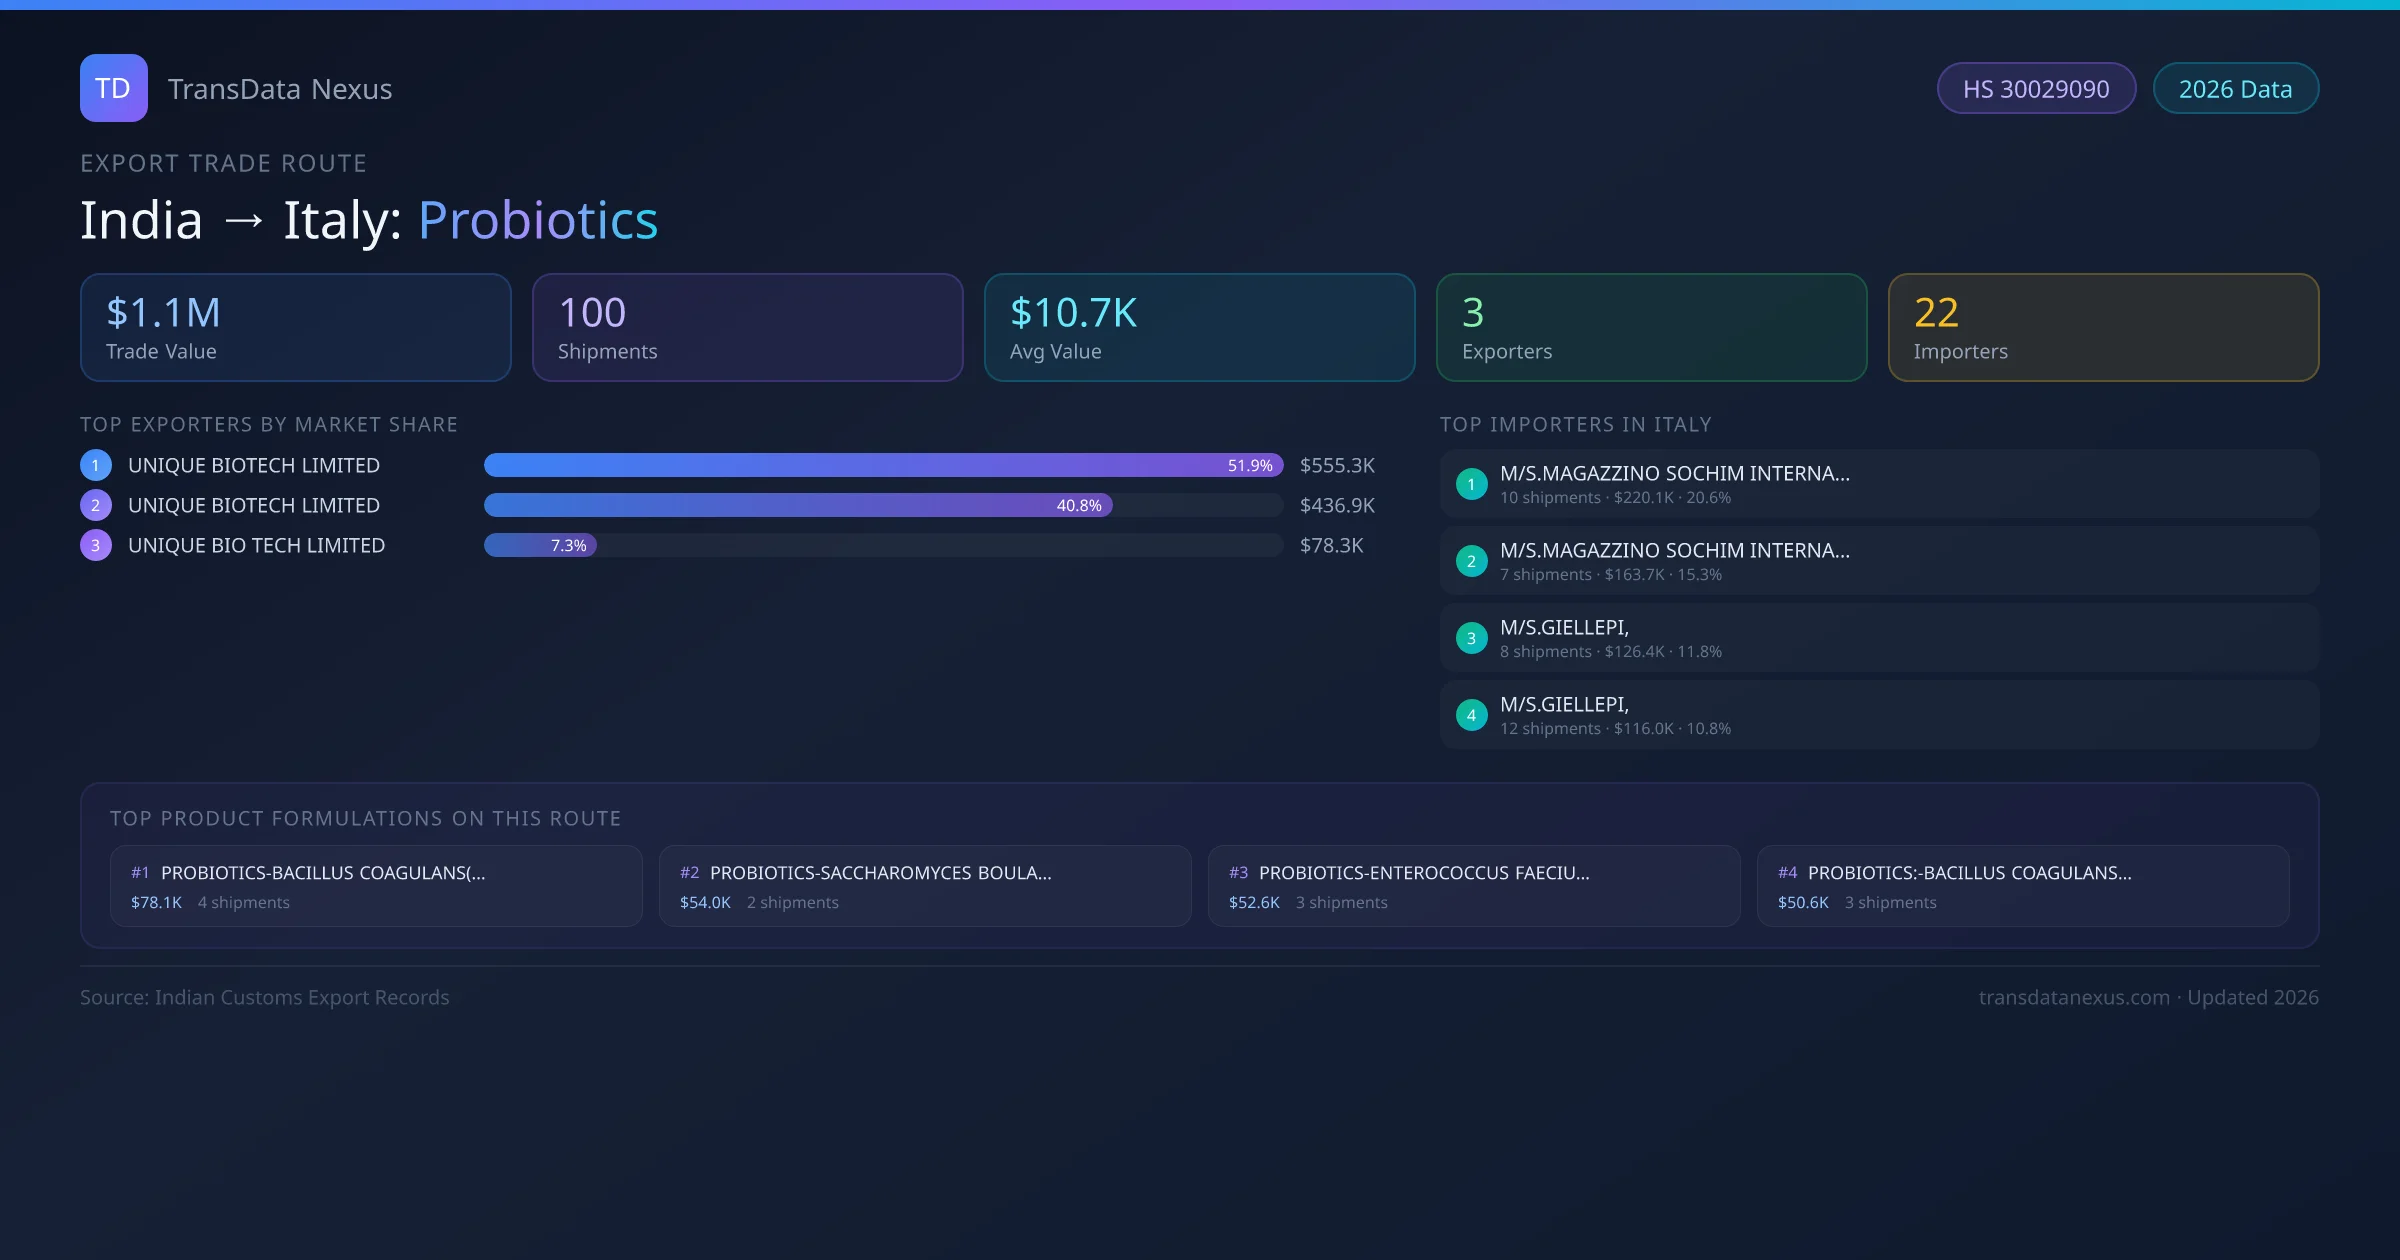The height and width of the screenshot is (1260, 2400).
Task: Open the 22 Importers stat card
Action: point(2102,327)
